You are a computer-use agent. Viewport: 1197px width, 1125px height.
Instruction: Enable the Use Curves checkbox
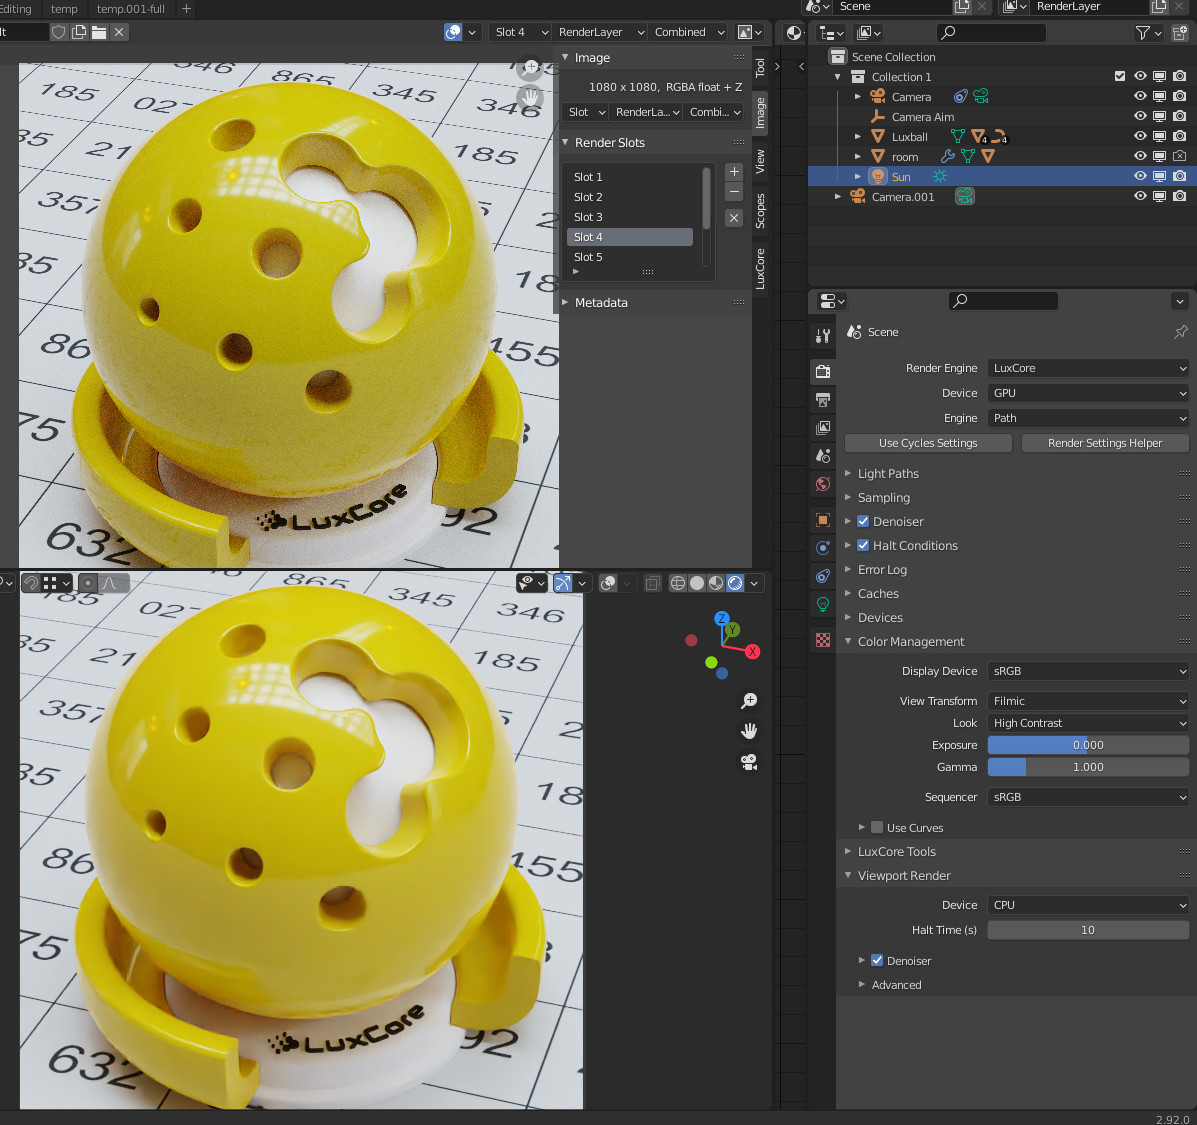[x=877, y=828]
